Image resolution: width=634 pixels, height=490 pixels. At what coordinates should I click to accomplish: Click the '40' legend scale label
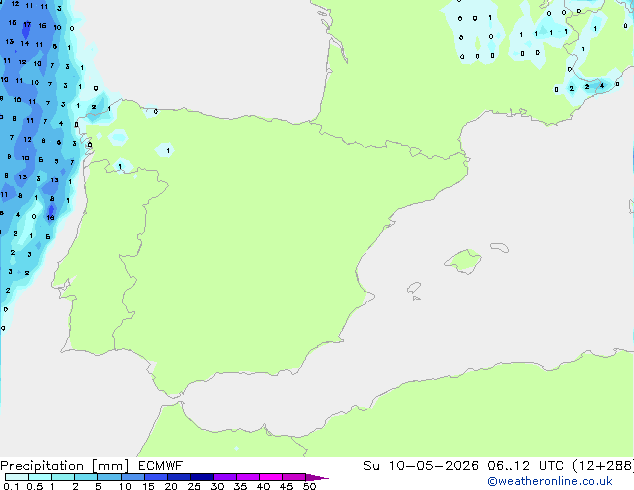pos(263,486)
